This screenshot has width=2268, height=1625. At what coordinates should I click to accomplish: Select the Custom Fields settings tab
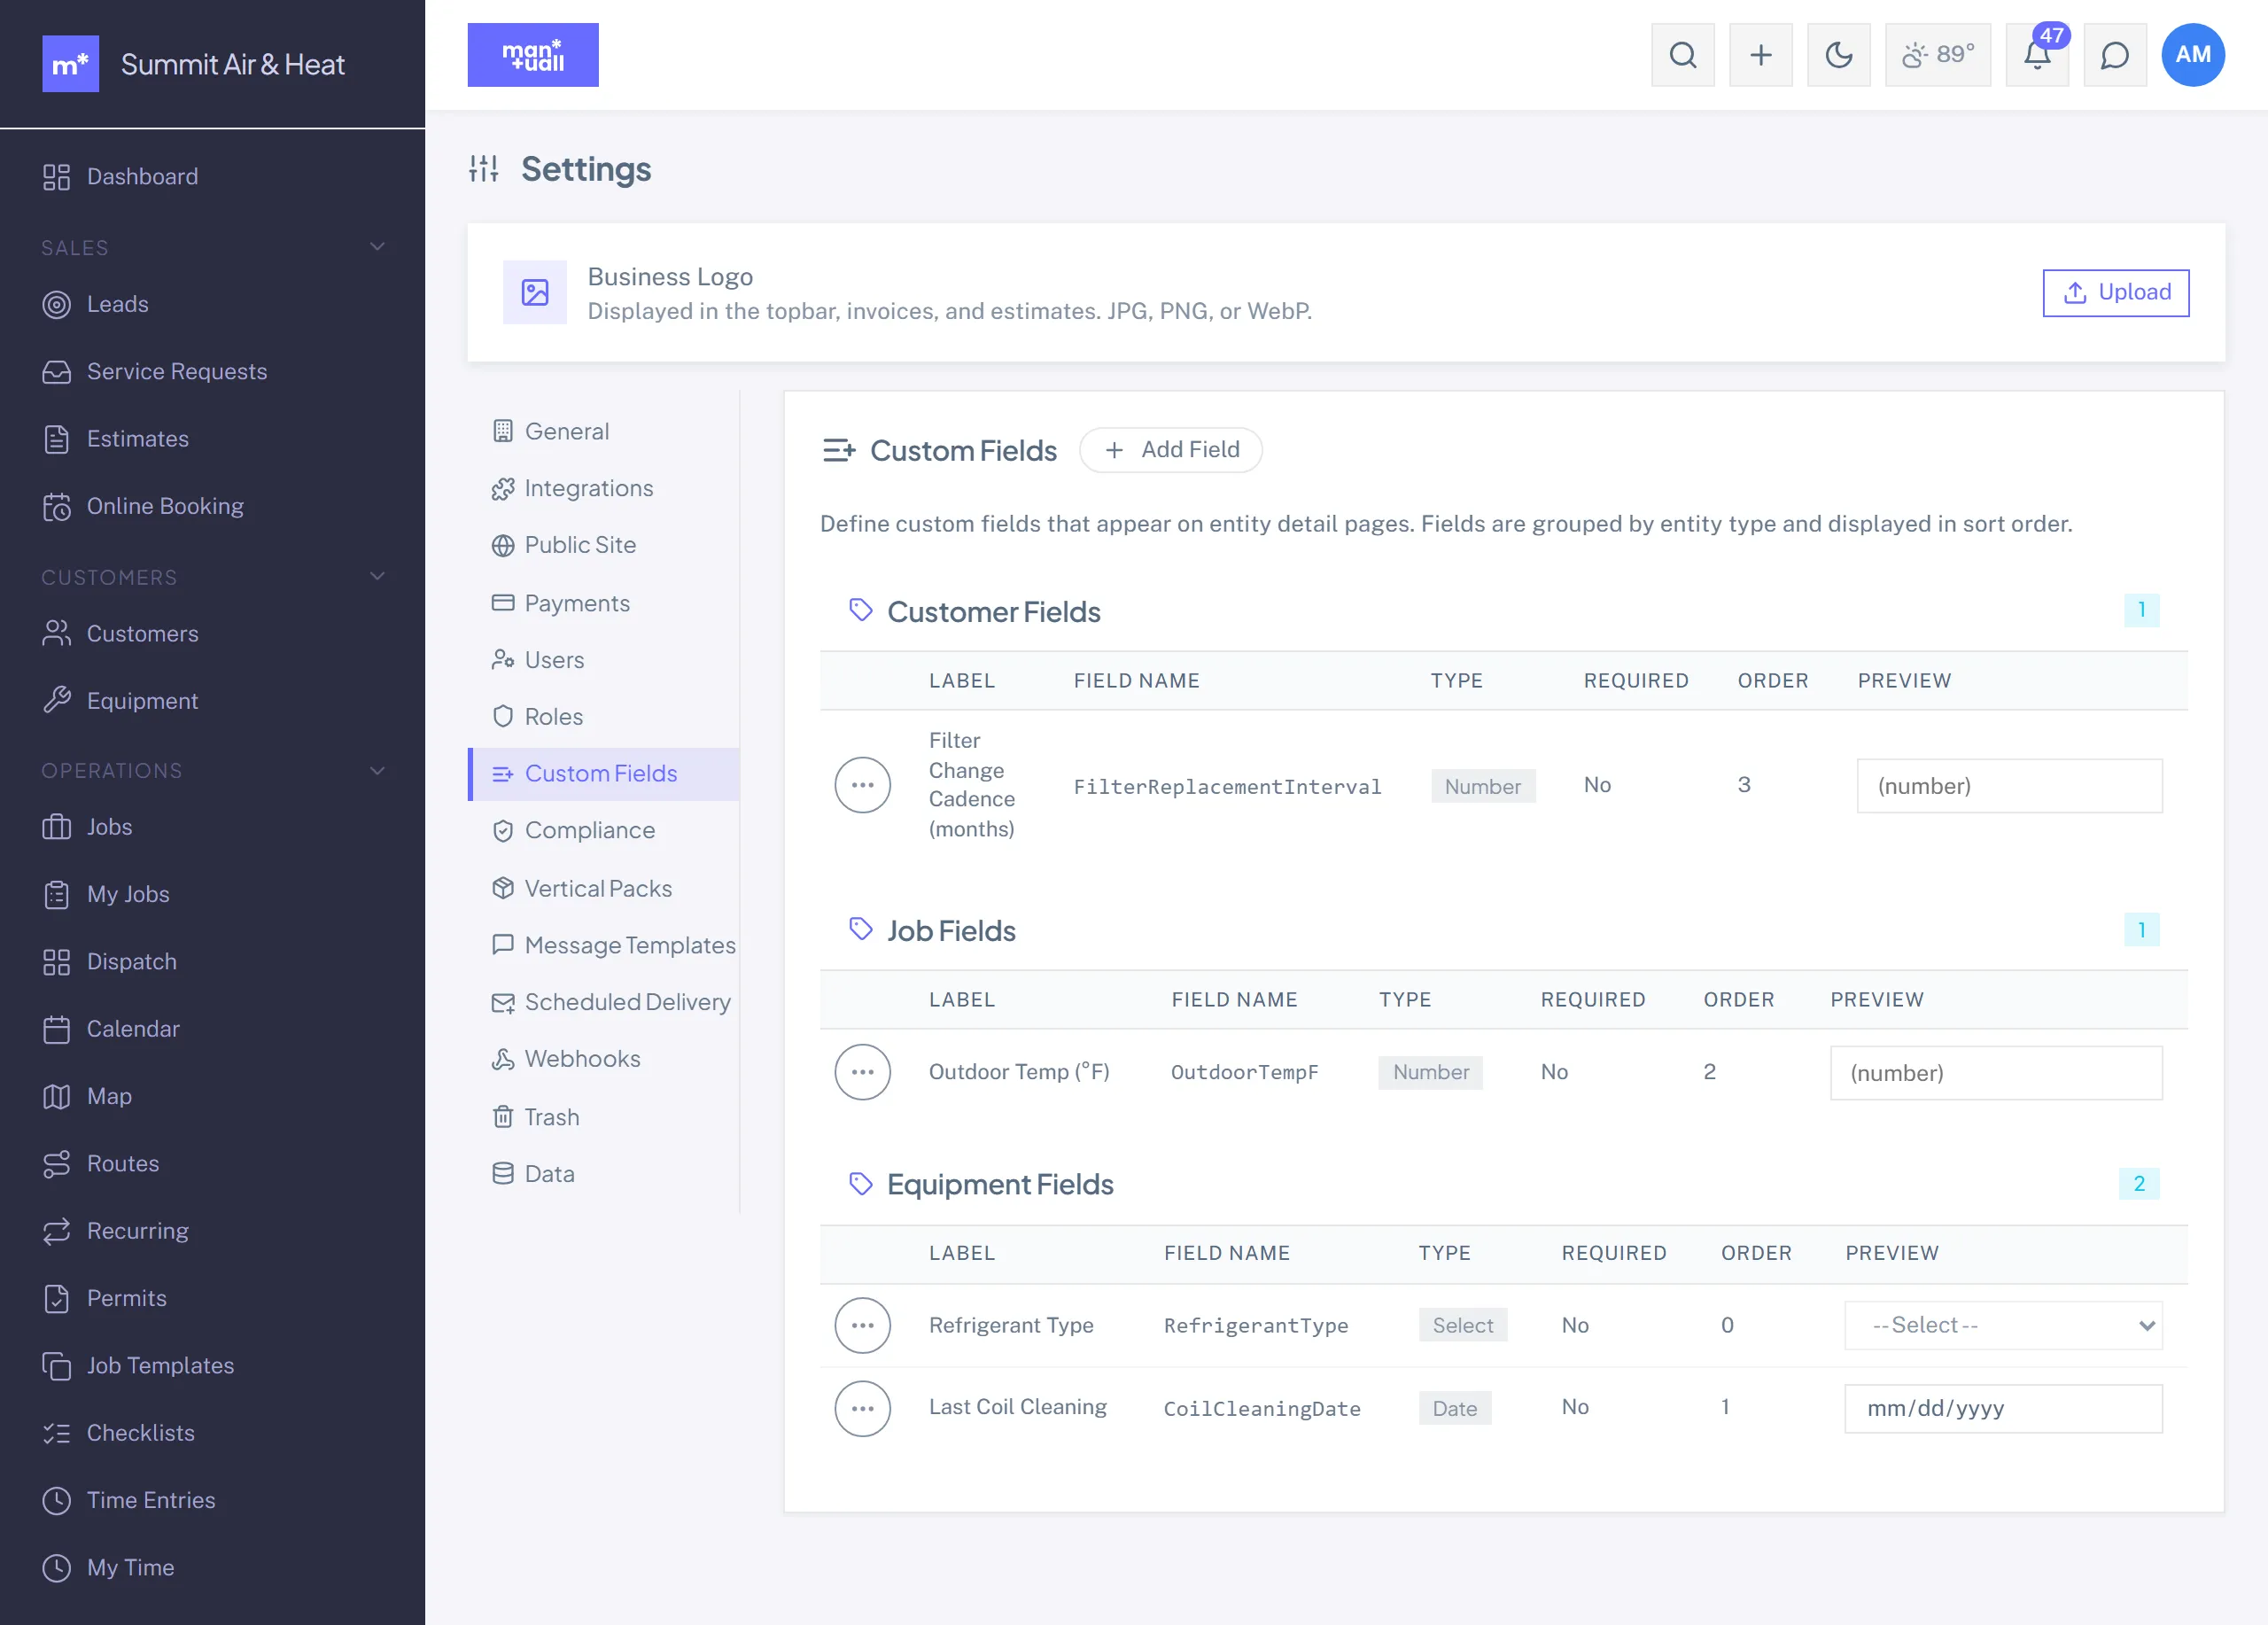pyautogui.click(x=604, y=774)
